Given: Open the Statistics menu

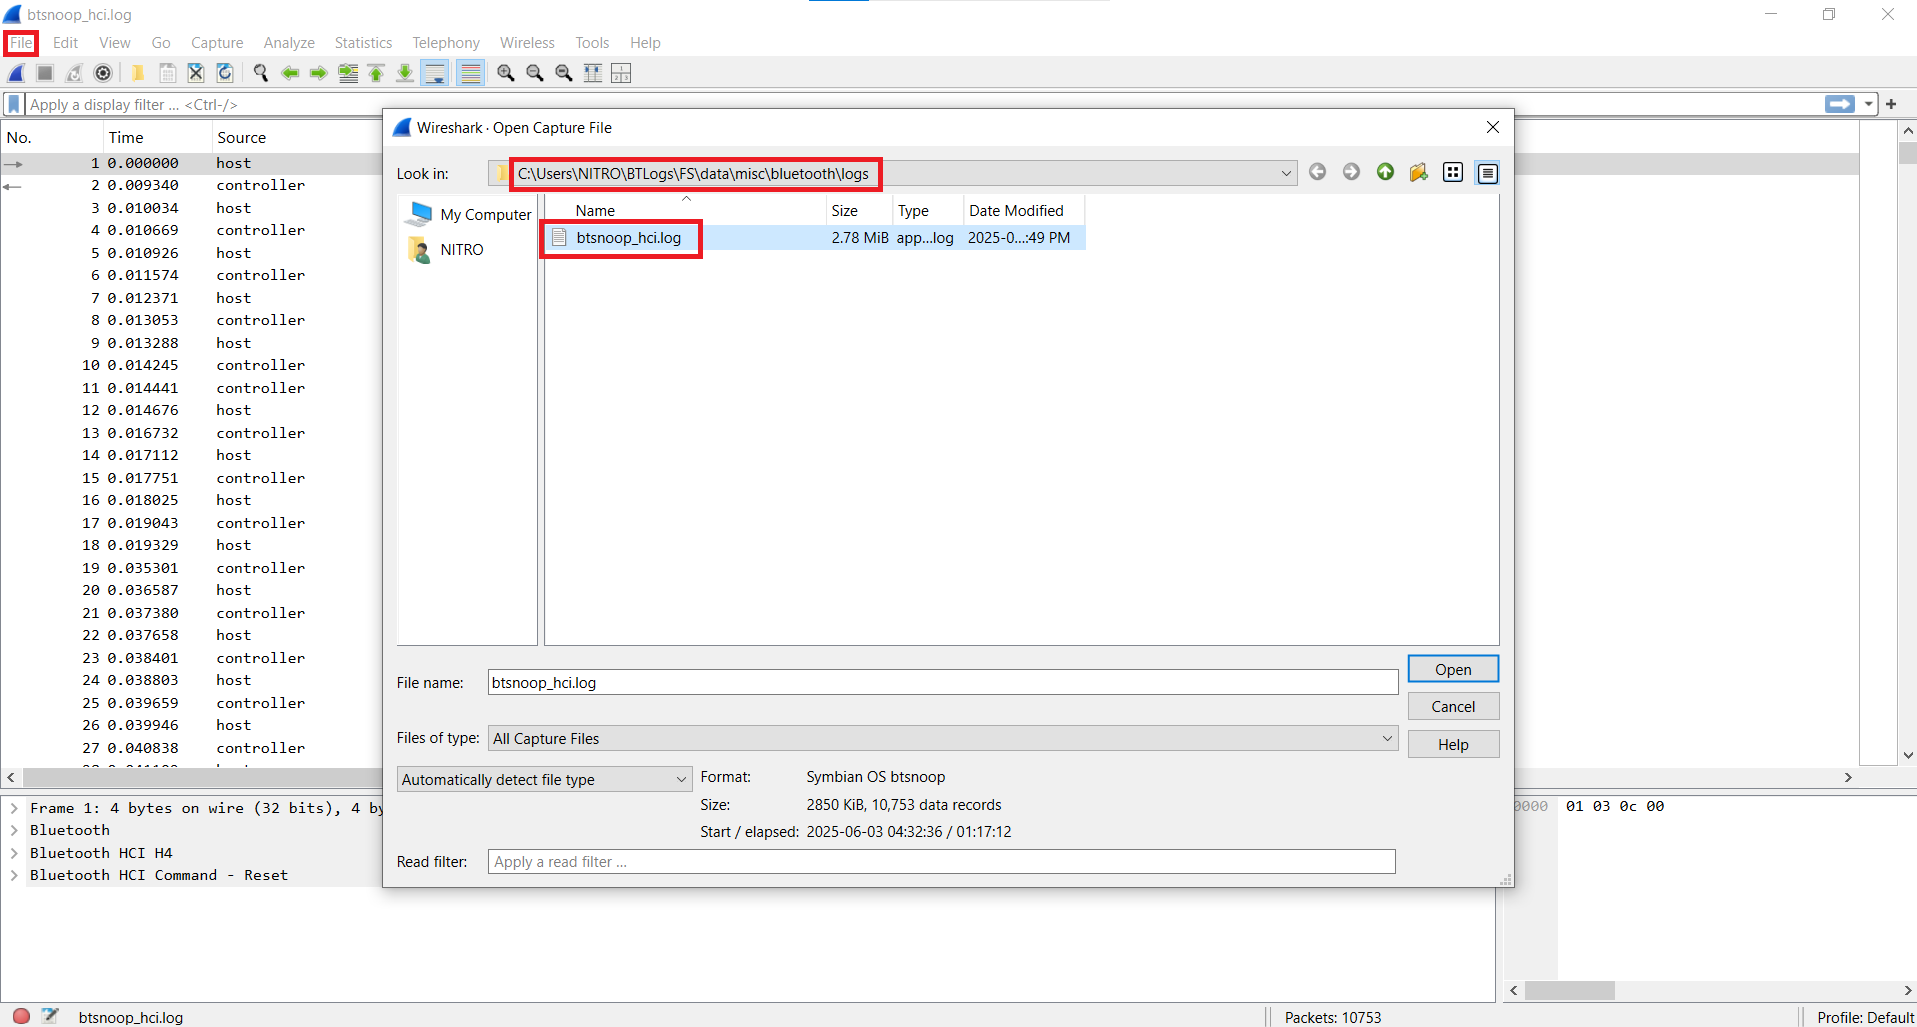Looking at the screenshot, I should [363, 43].
